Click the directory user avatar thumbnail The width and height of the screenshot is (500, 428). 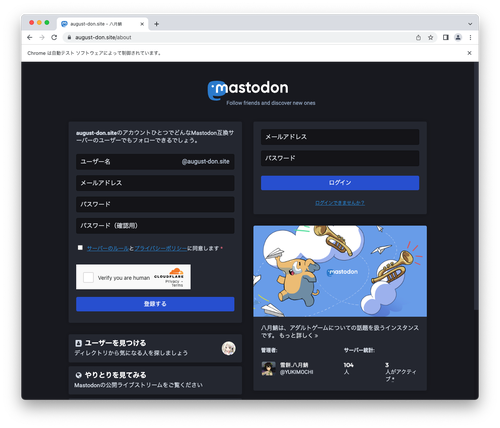point(228,348)
